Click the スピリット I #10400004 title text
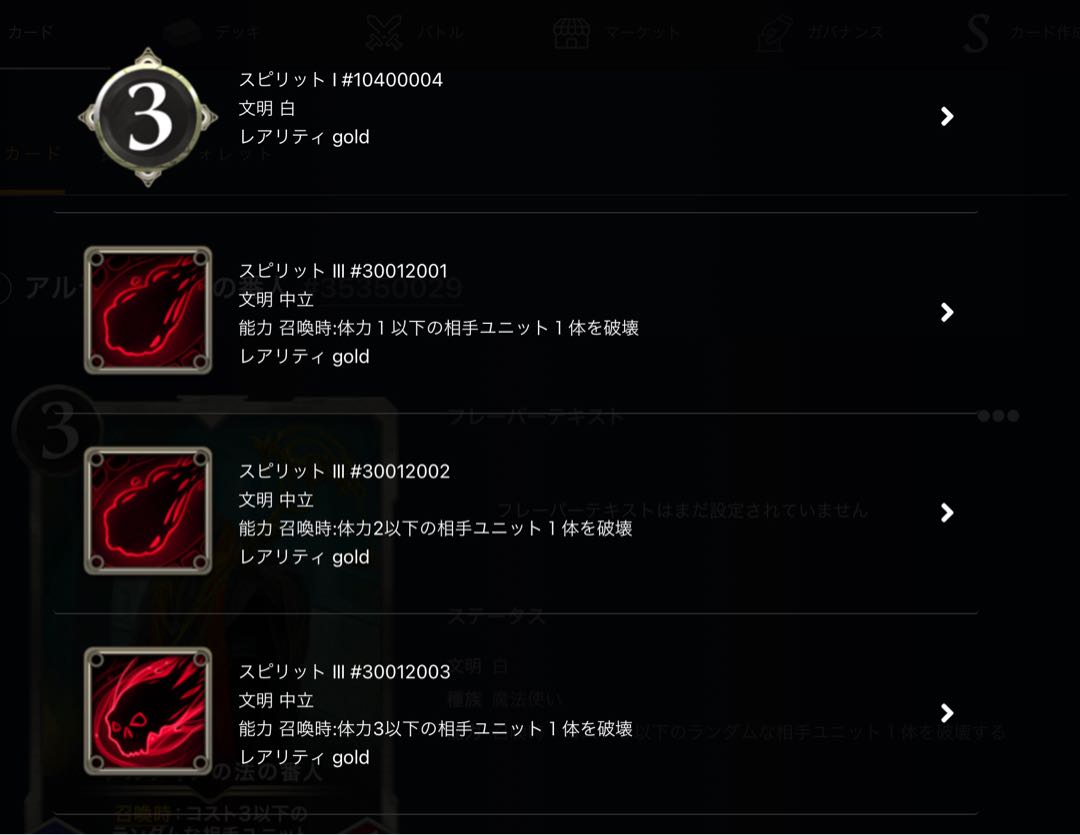This screenshot has width=1080, height=835. point(341,80)
